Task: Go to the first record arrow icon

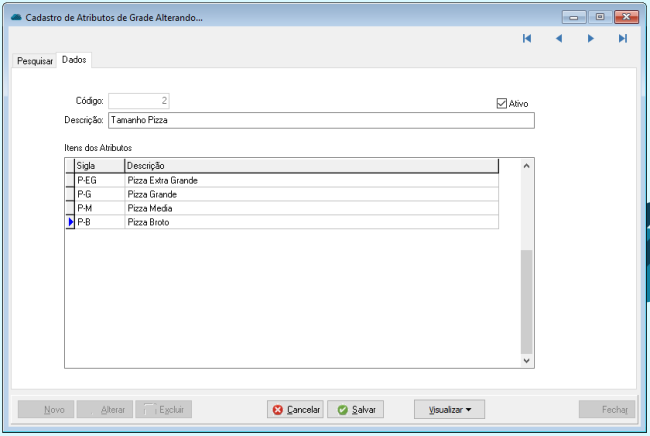Action: (526, 39)
